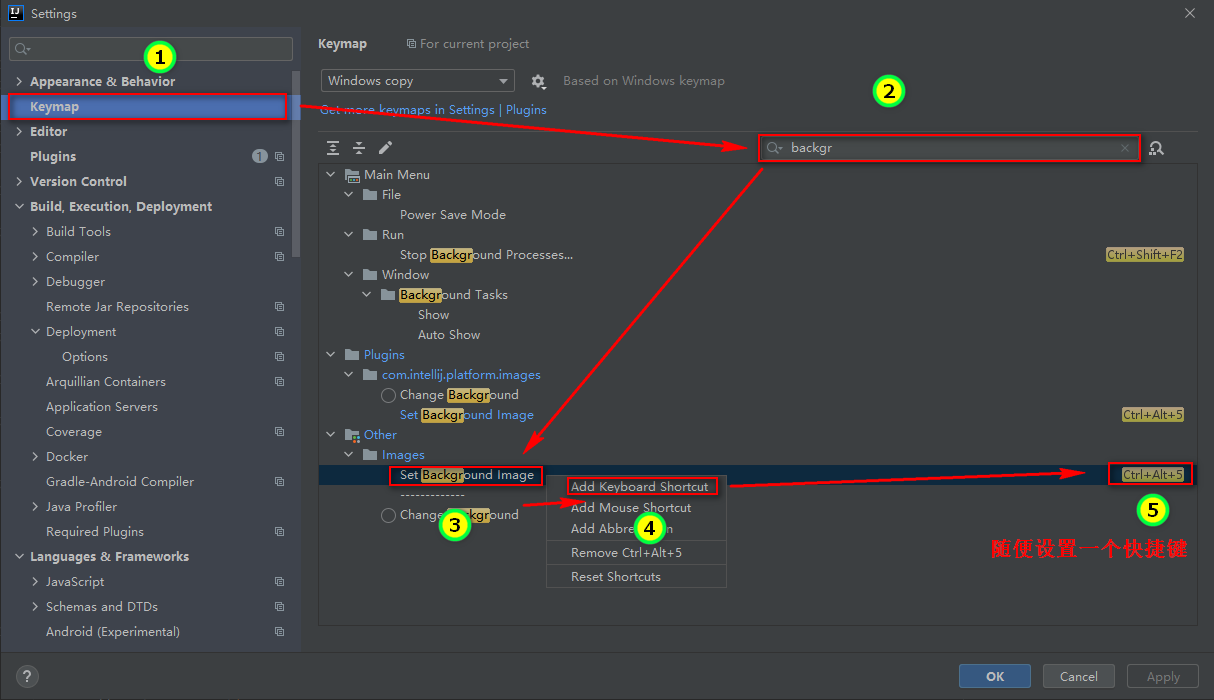
Task: Click the project-level icon beside Compiler
Action: (279, 257)
